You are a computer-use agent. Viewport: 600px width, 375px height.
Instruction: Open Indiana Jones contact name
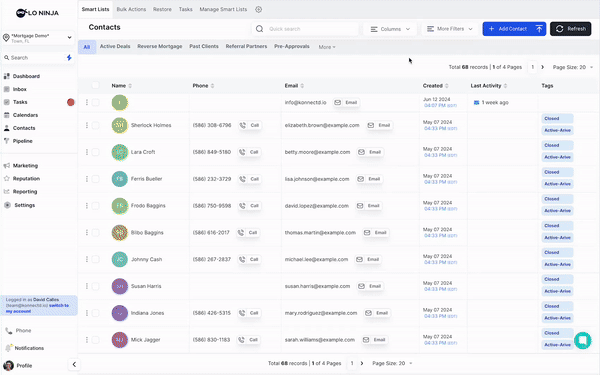147,313
